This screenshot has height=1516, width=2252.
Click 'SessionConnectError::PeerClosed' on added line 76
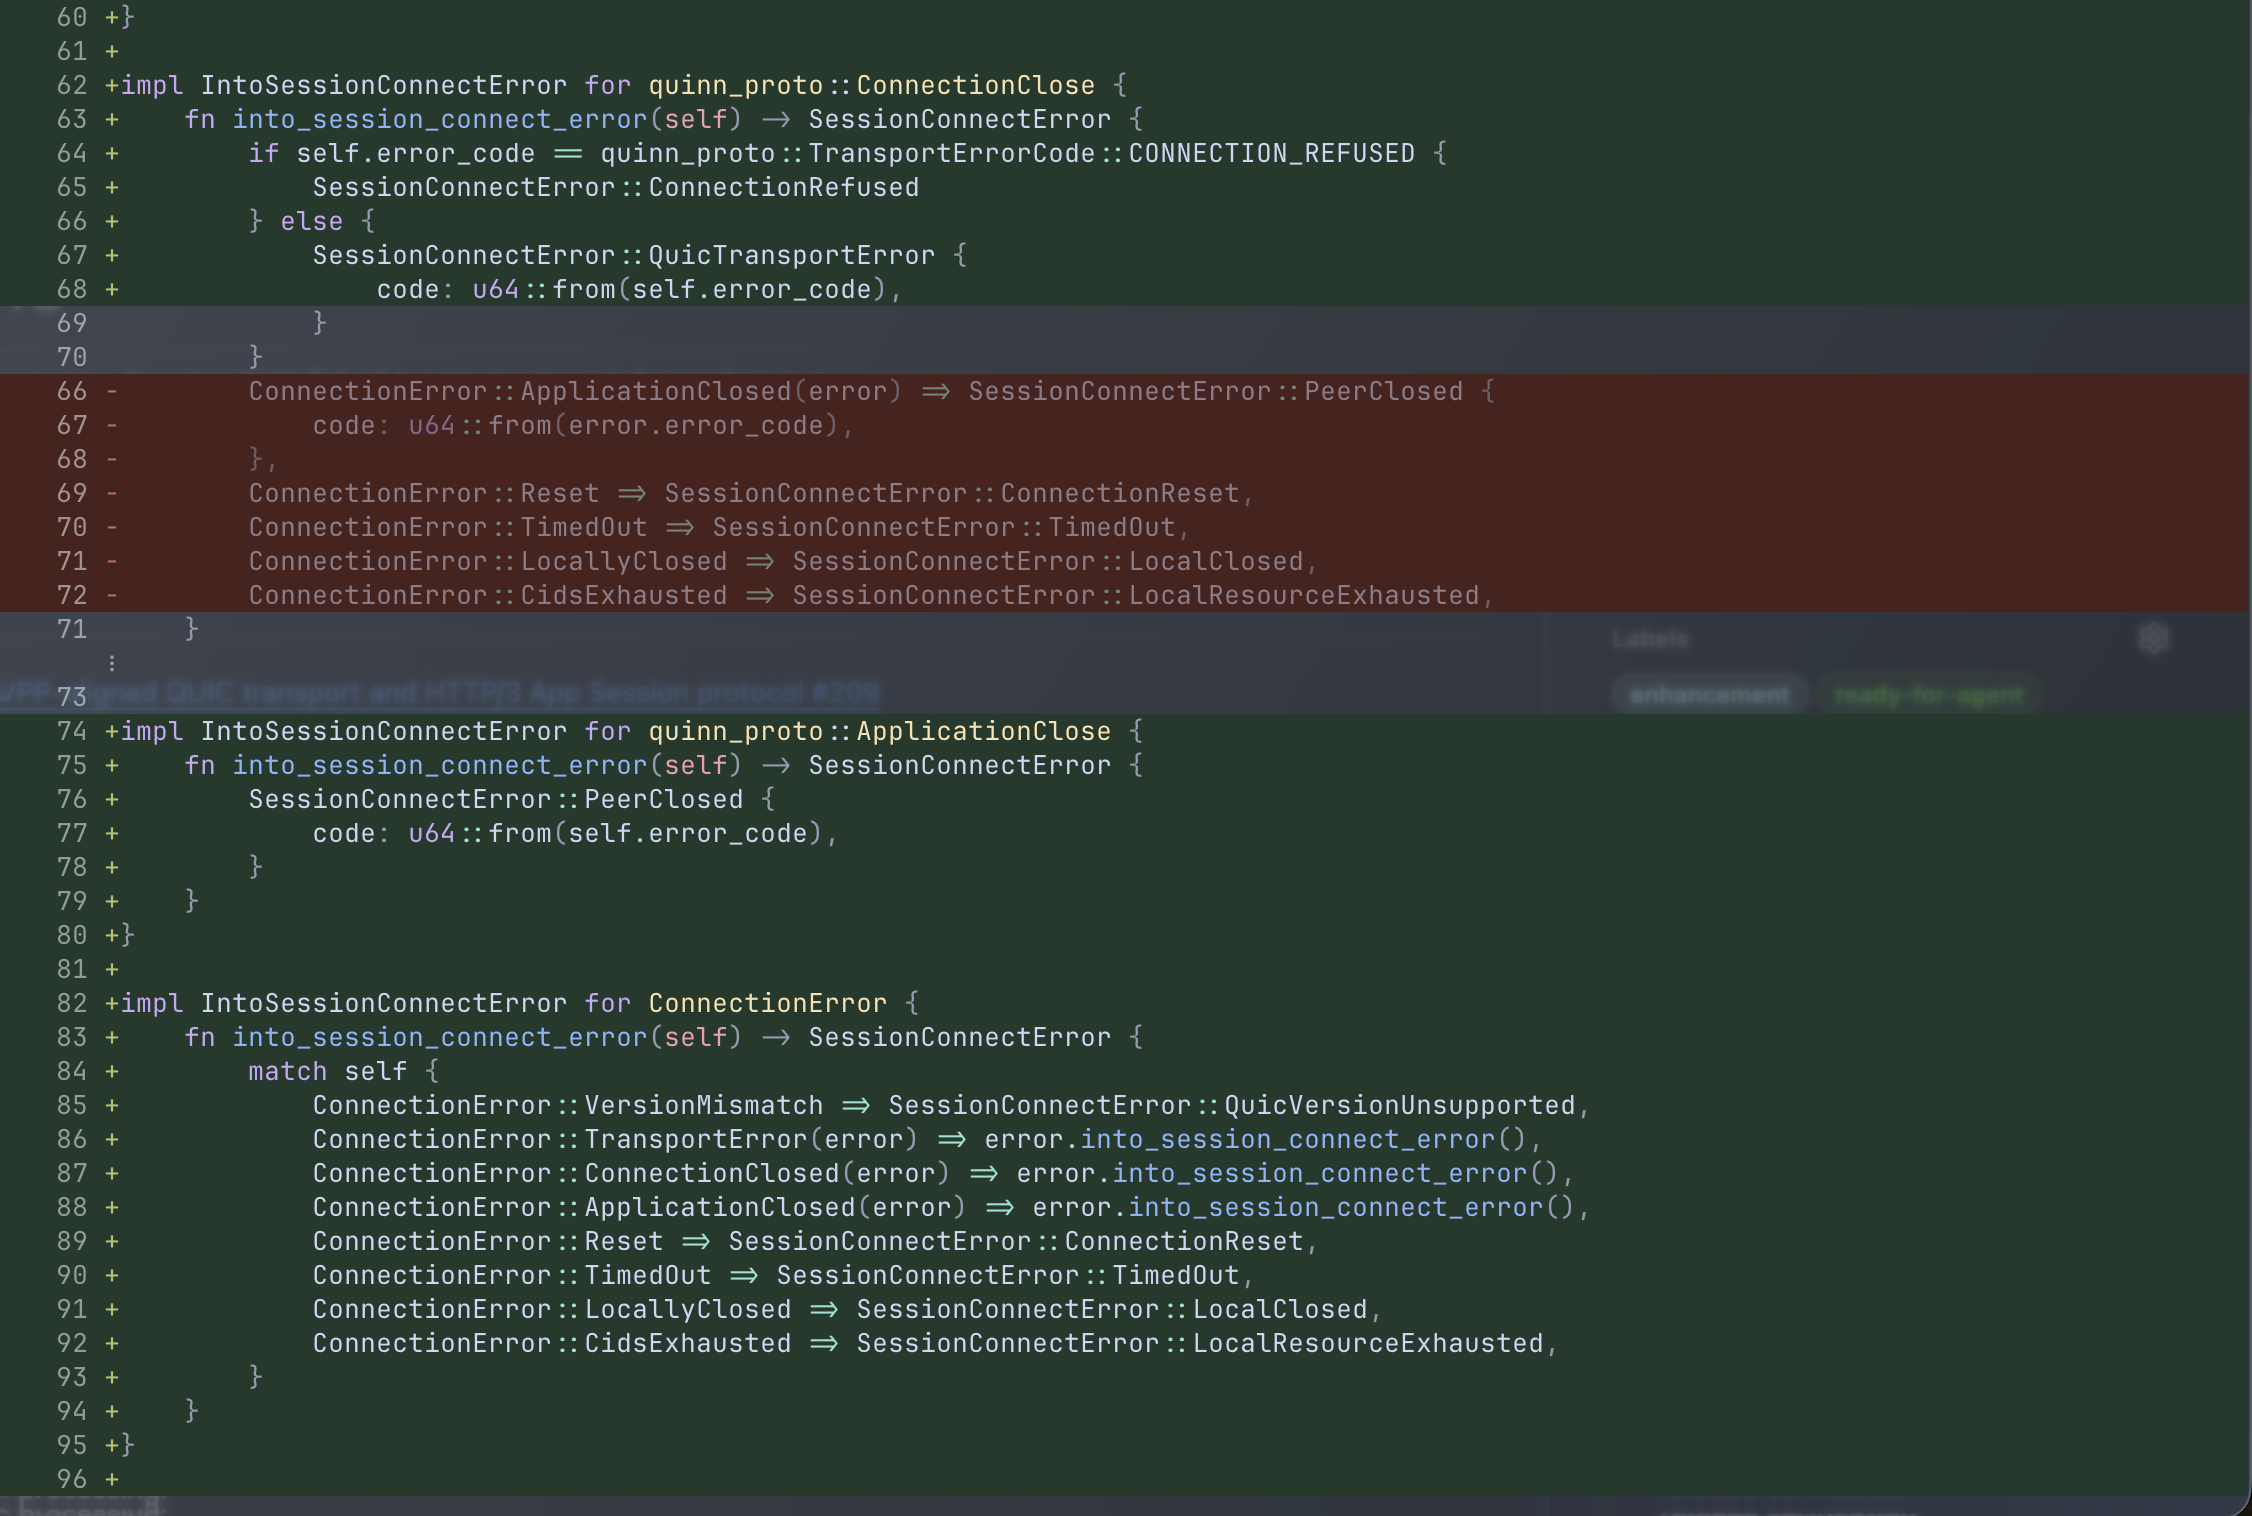point(495,799)
